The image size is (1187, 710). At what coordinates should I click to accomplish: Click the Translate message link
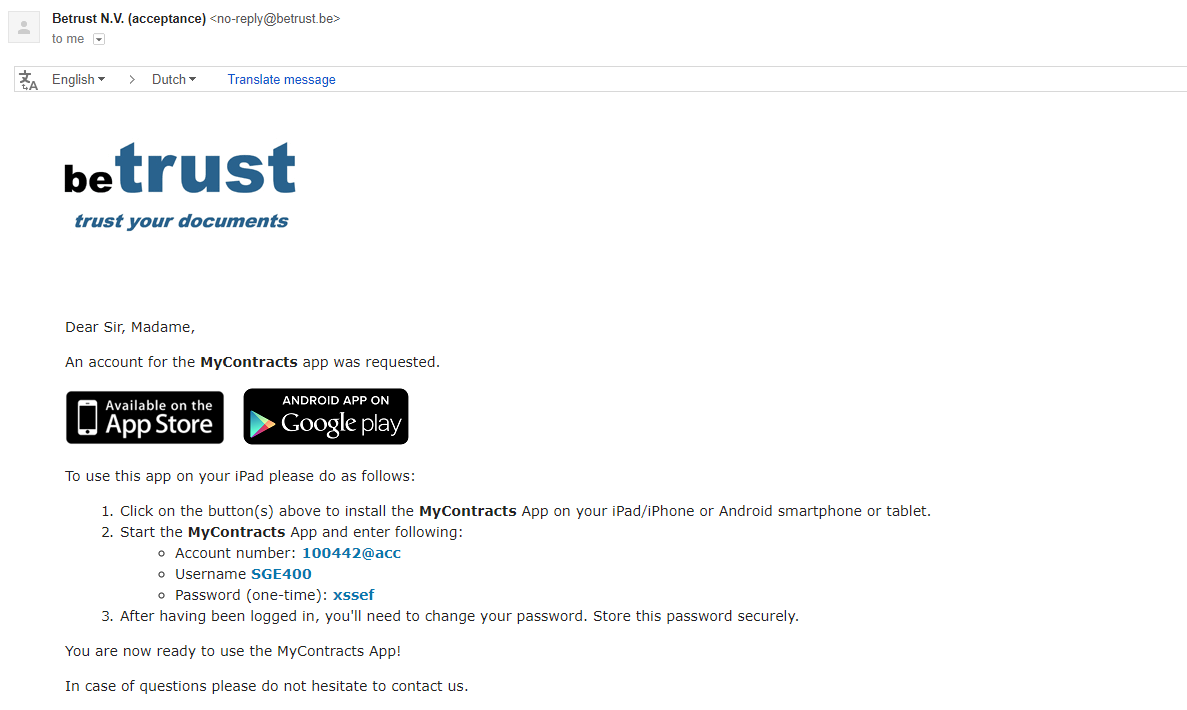coord(282,79)
